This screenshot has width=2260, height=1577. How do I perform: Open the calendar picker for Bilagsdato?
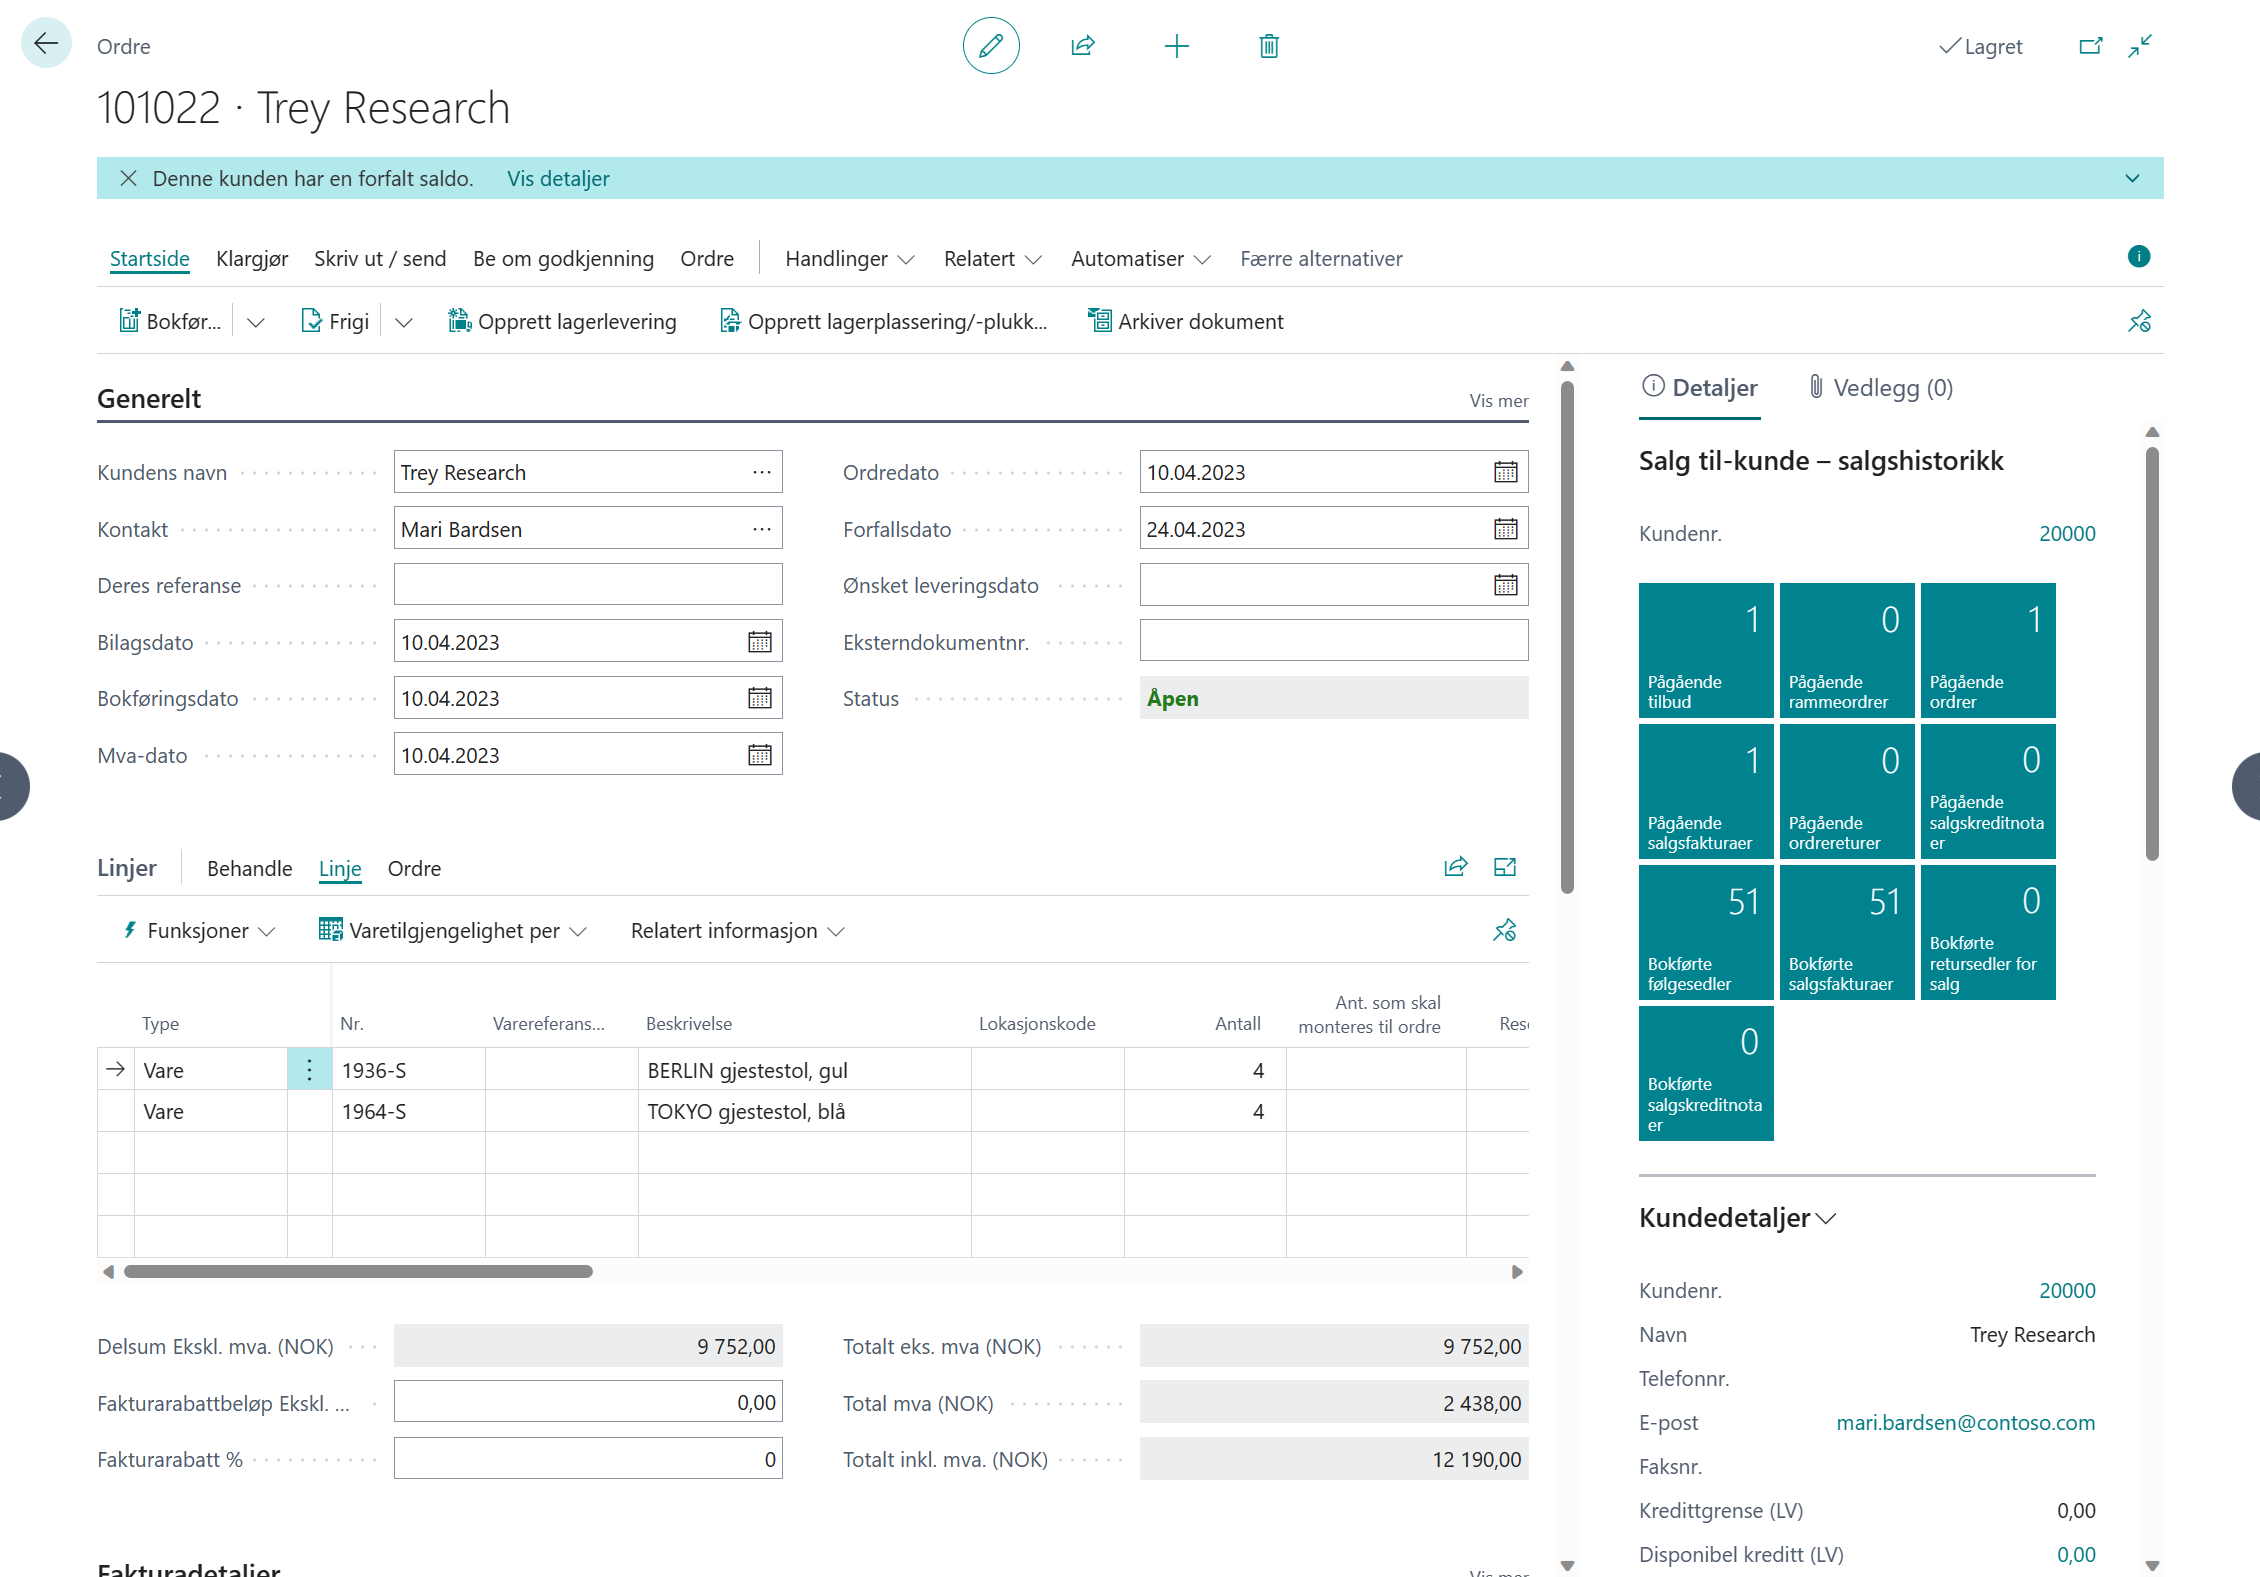point(760,642)
